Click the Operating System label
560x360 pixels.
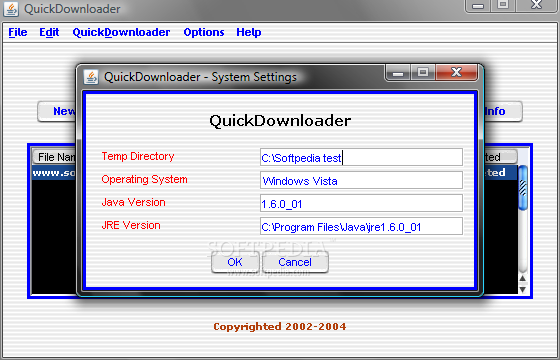pyautogui.click(x=144, y=179)
